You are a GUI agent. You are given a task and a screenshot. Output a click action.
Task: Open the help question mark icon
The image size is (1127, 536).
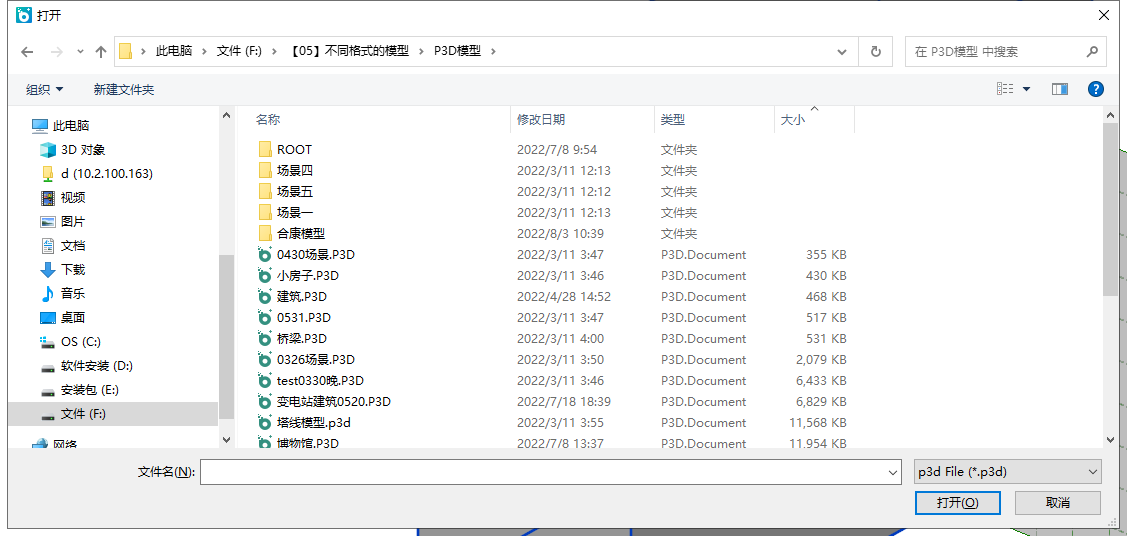click(1095, 89)
